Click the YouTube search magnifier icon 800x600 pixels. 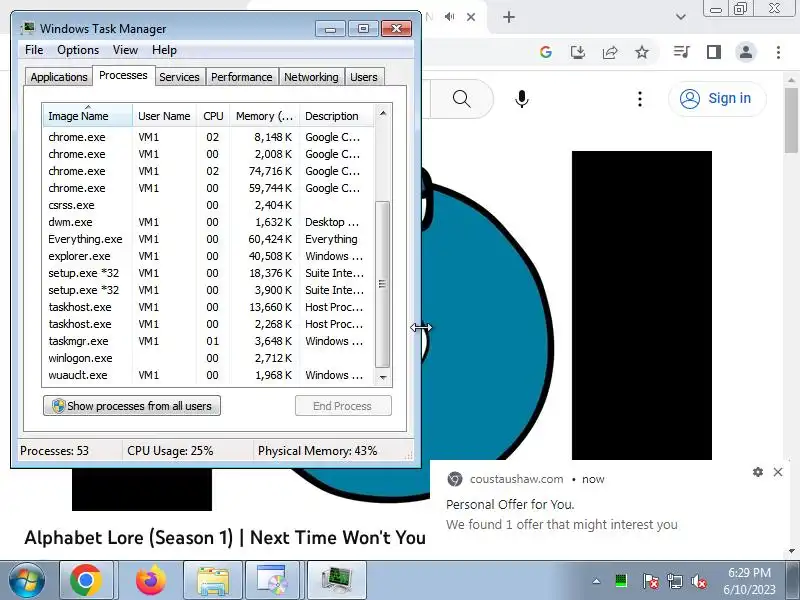point(461,98)
